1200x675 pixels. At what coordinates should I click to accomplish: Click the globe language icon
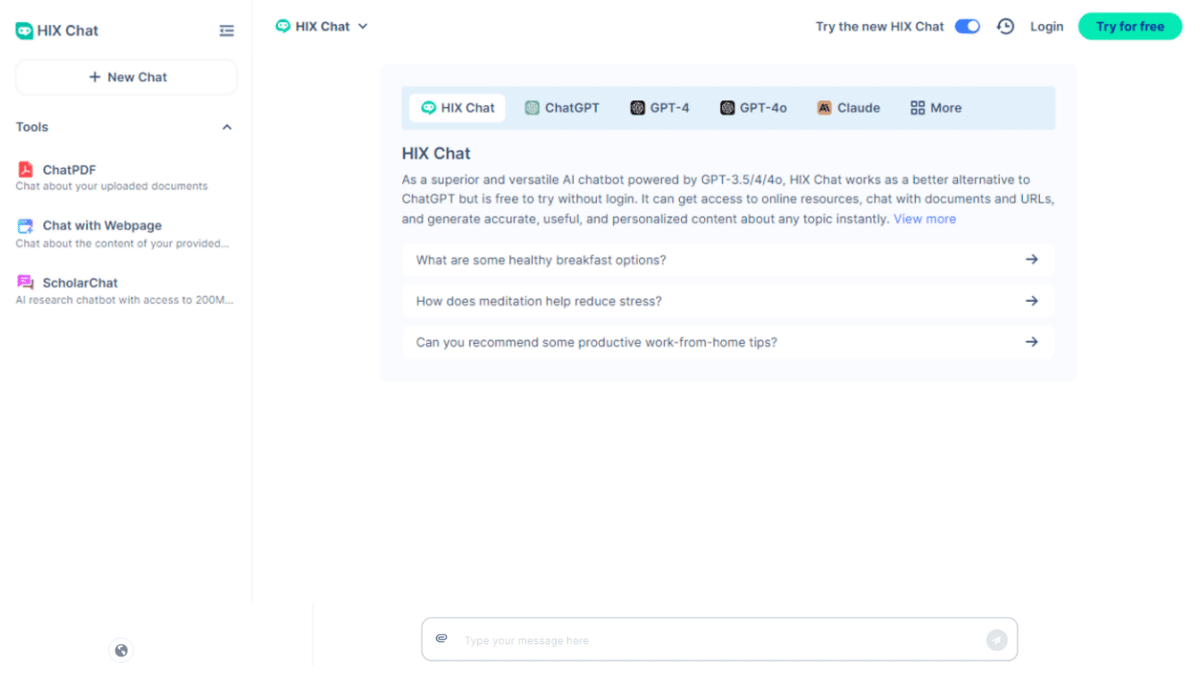point(120,650)
